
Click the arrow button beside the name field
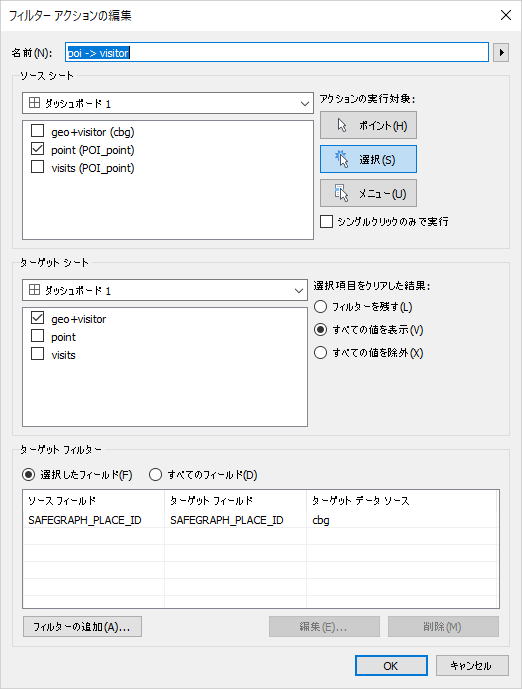[x=501, y=53]
